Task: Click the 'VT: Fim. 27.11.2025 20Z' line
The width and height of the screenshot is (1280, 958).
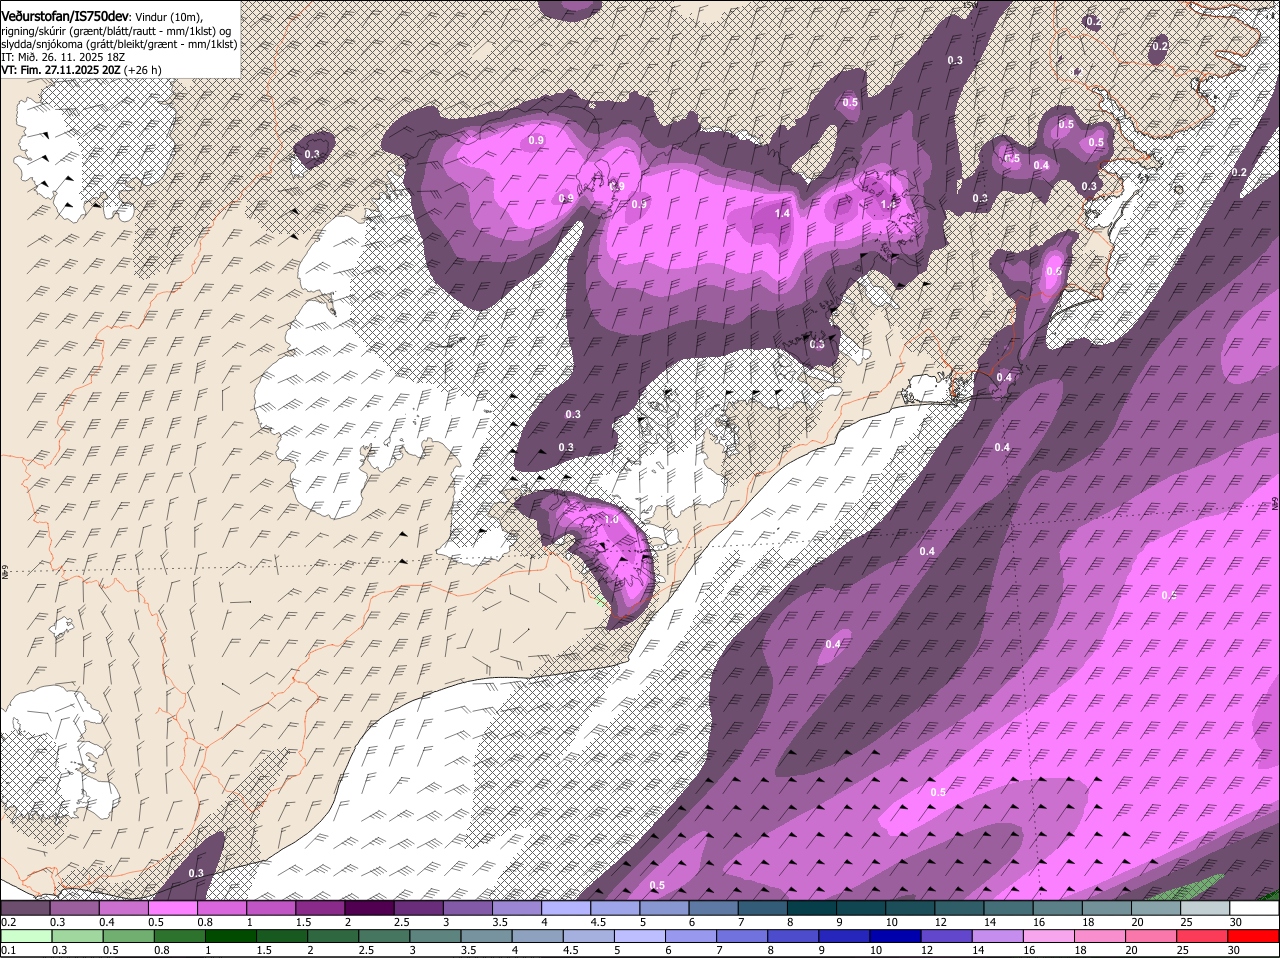Action: 61,70
